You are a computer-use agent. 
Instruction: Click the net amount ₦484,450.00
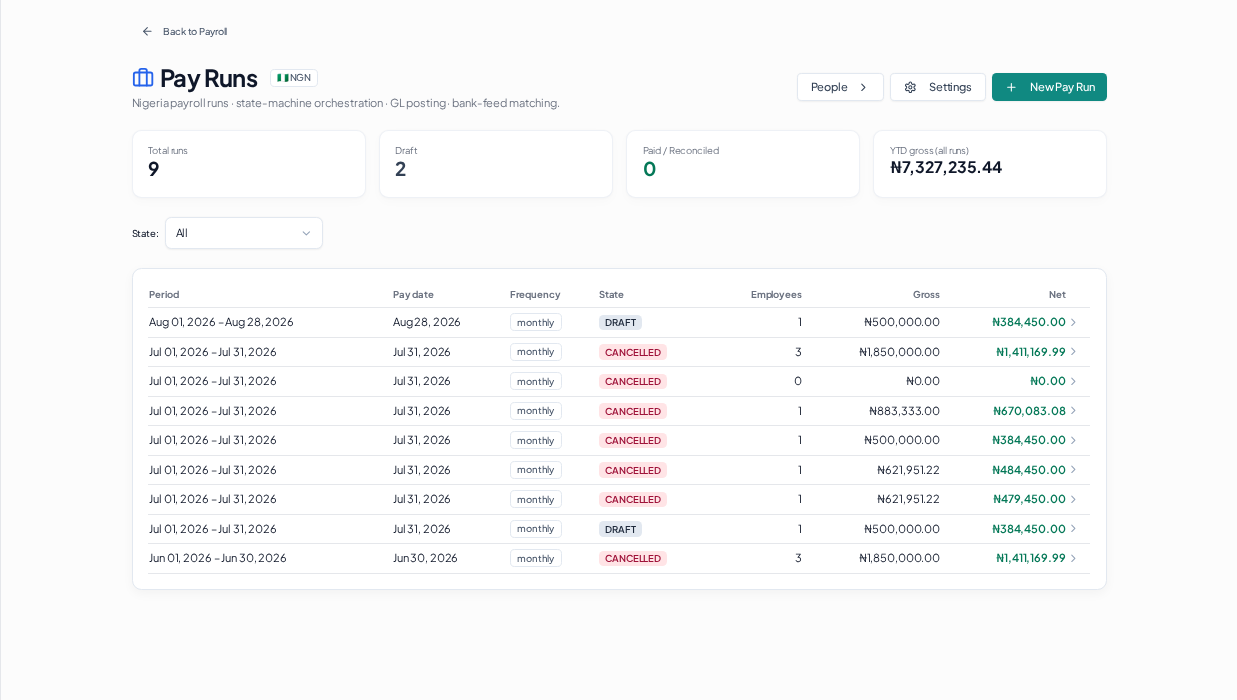click(x=1029, y=470)
